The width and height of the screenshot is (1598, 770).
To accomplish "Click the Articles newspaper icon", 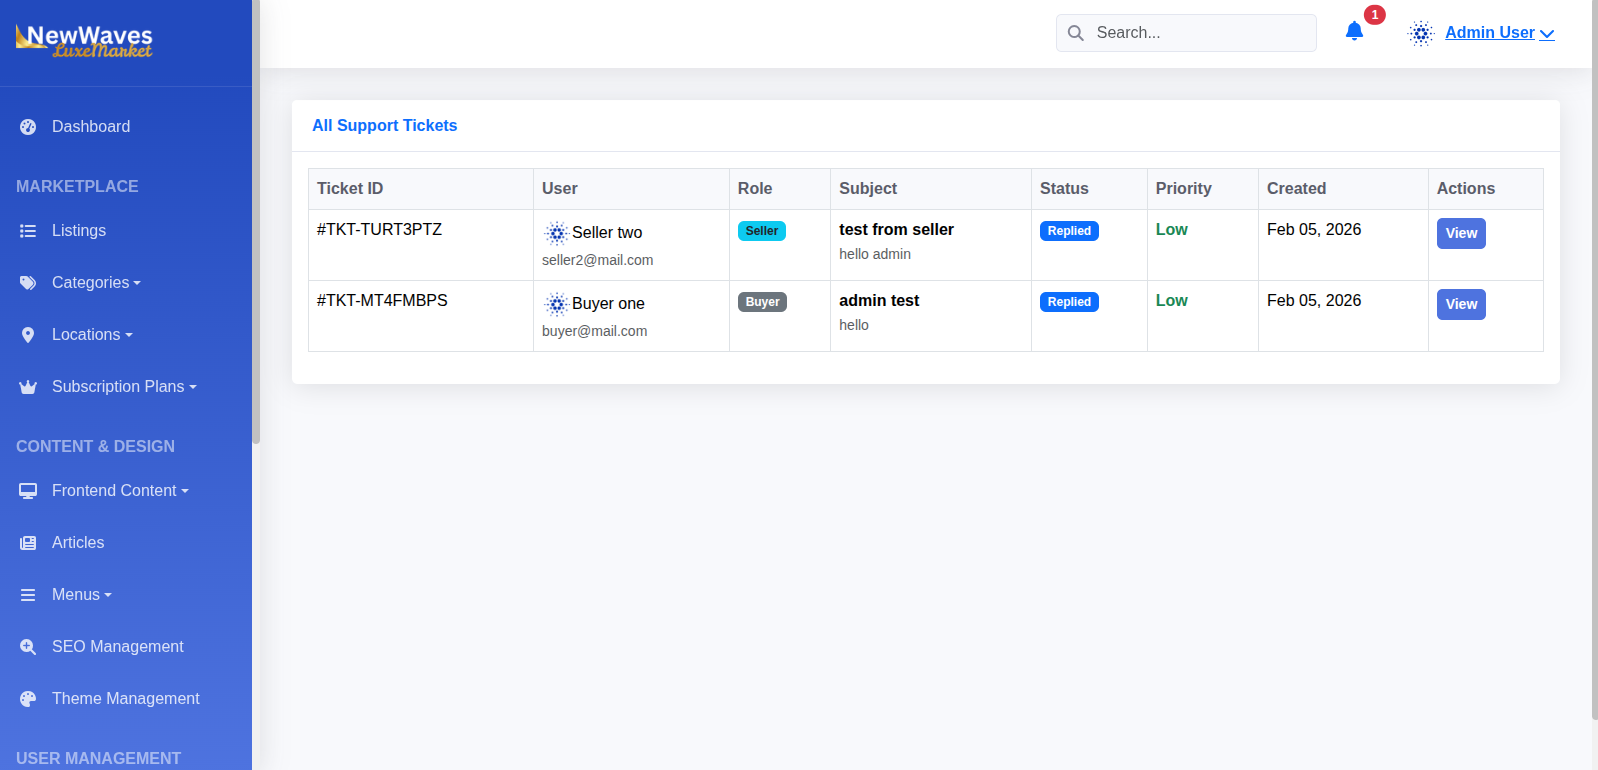I will (28, 543).
